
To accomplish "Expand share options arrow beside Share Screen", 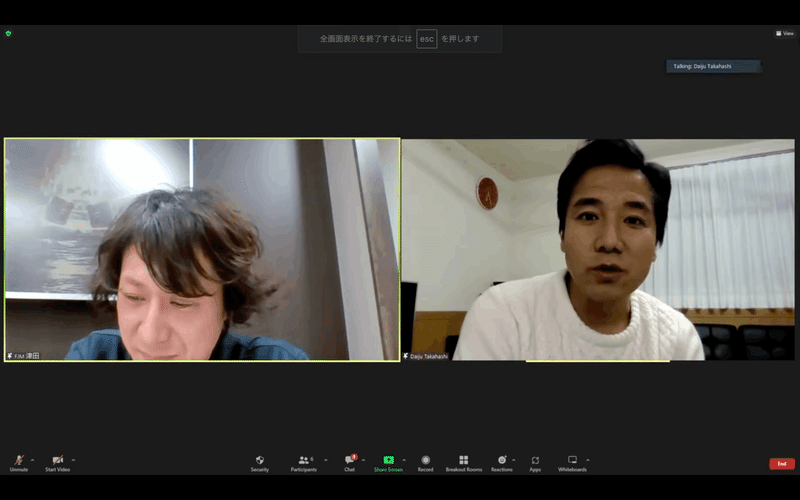I will click(x=404, y=460).
